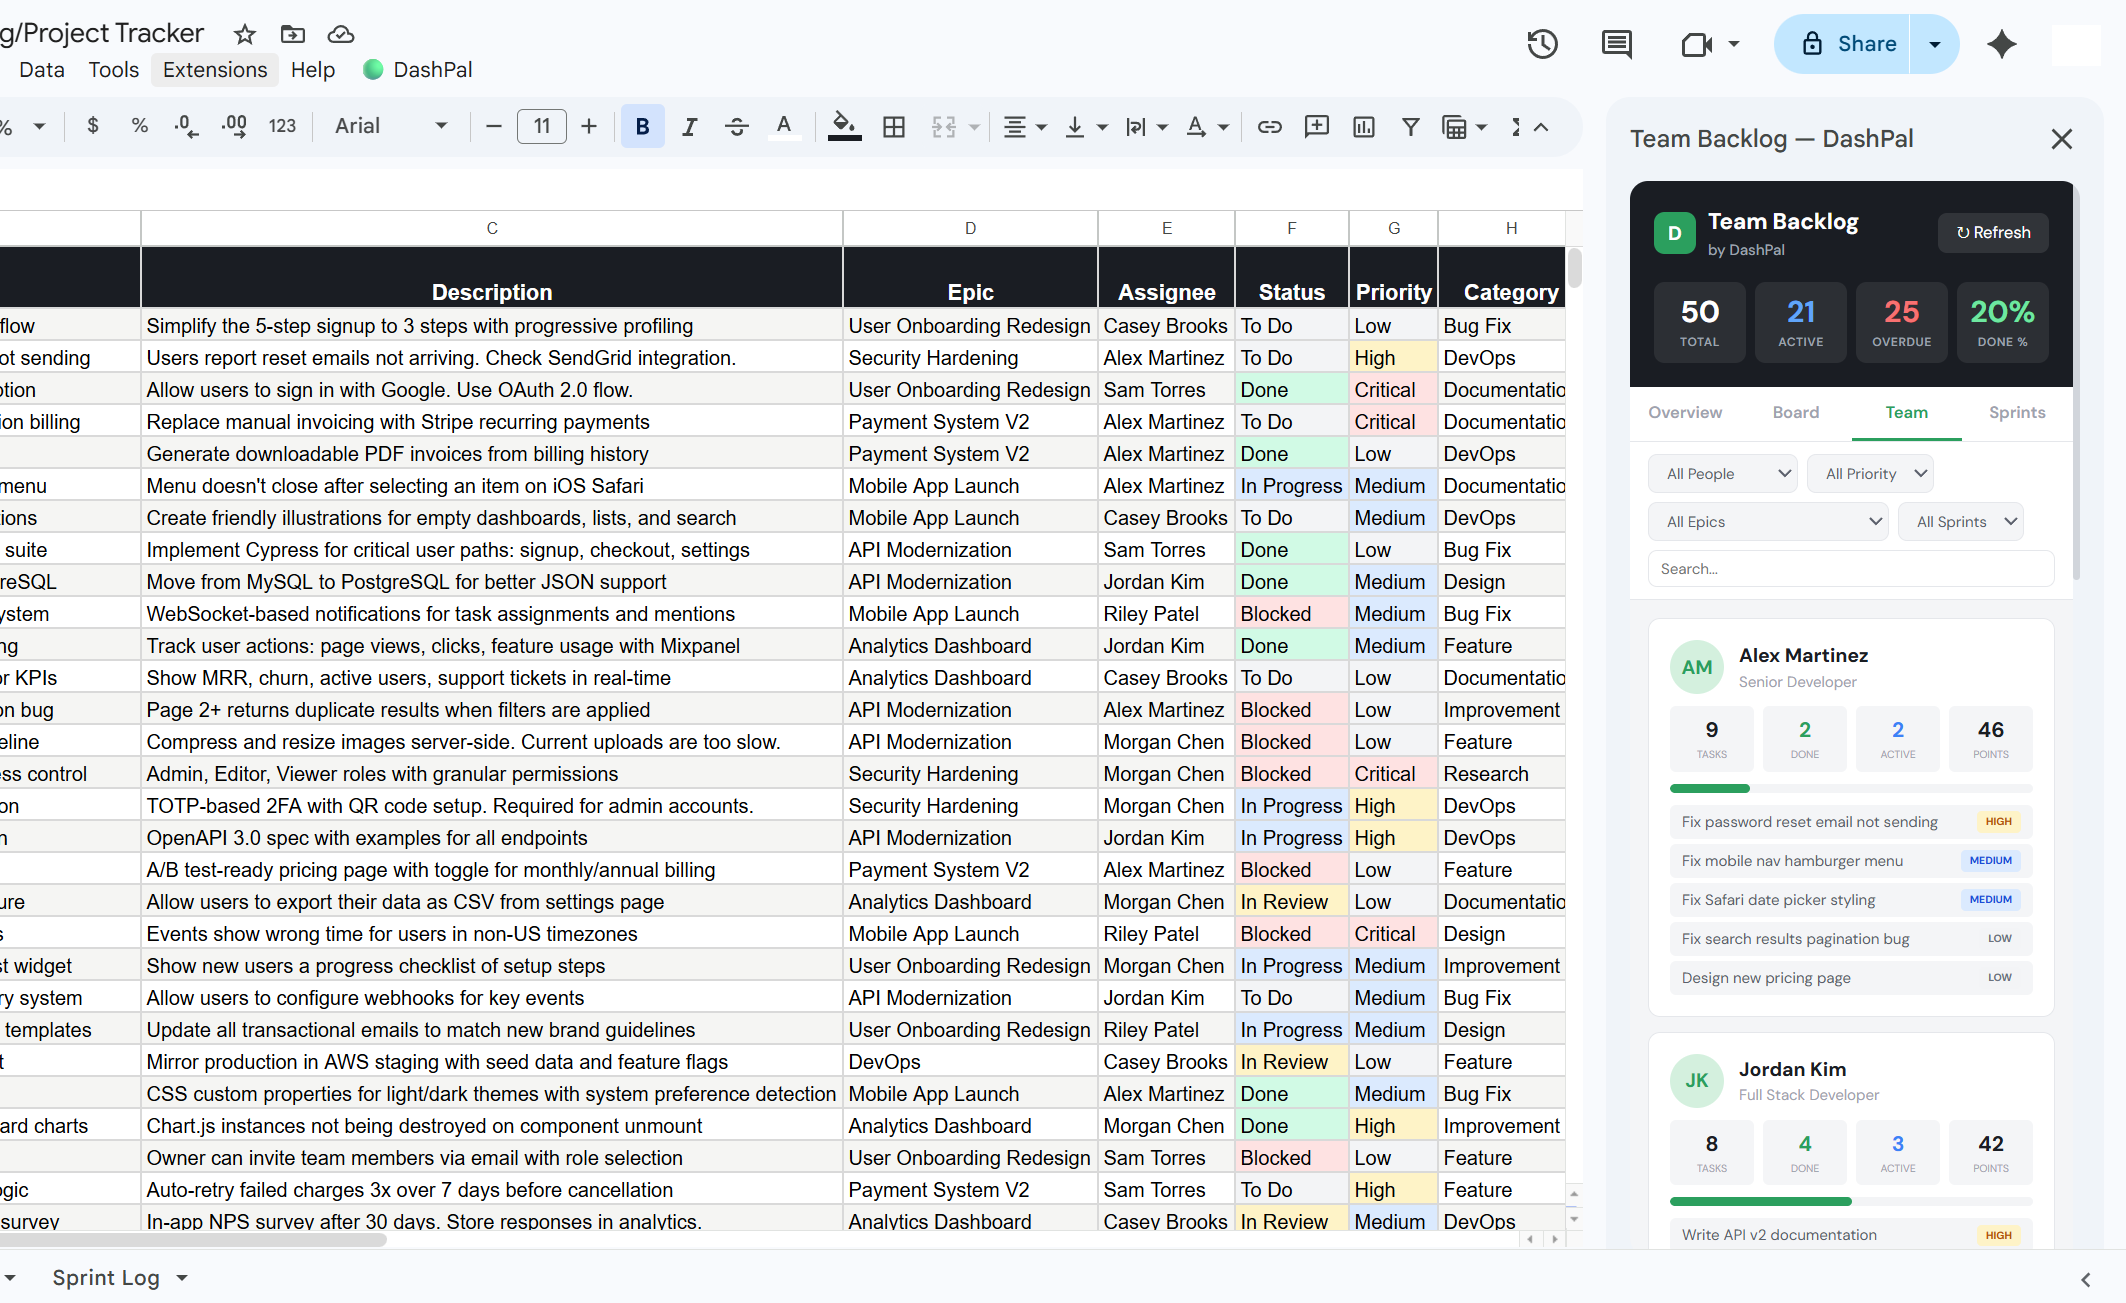This screenshot has height=1303, width=2126.
Task: Toggle italic formatting
Action: coord(689,127)
